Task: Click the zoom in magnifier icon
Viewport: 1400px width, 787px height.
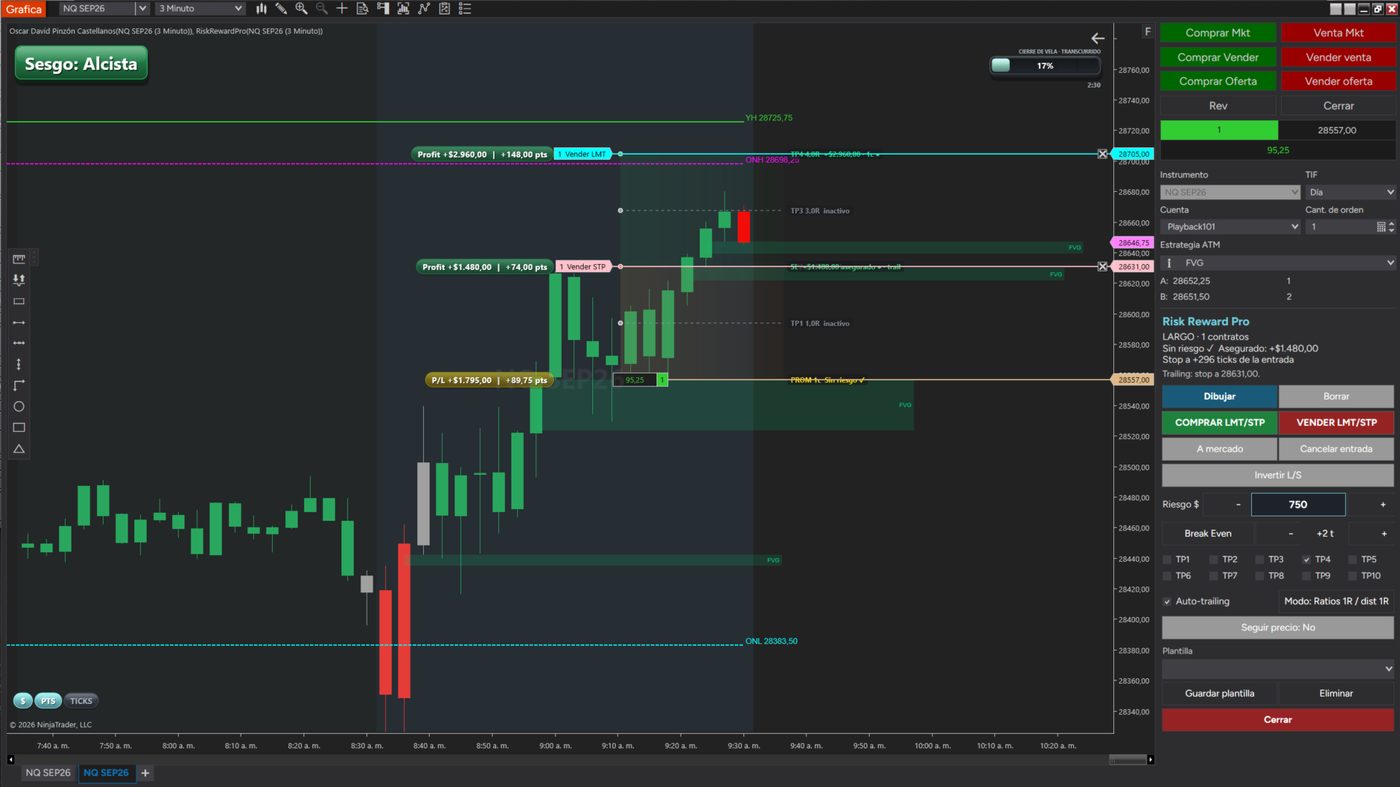Action: 301,9
